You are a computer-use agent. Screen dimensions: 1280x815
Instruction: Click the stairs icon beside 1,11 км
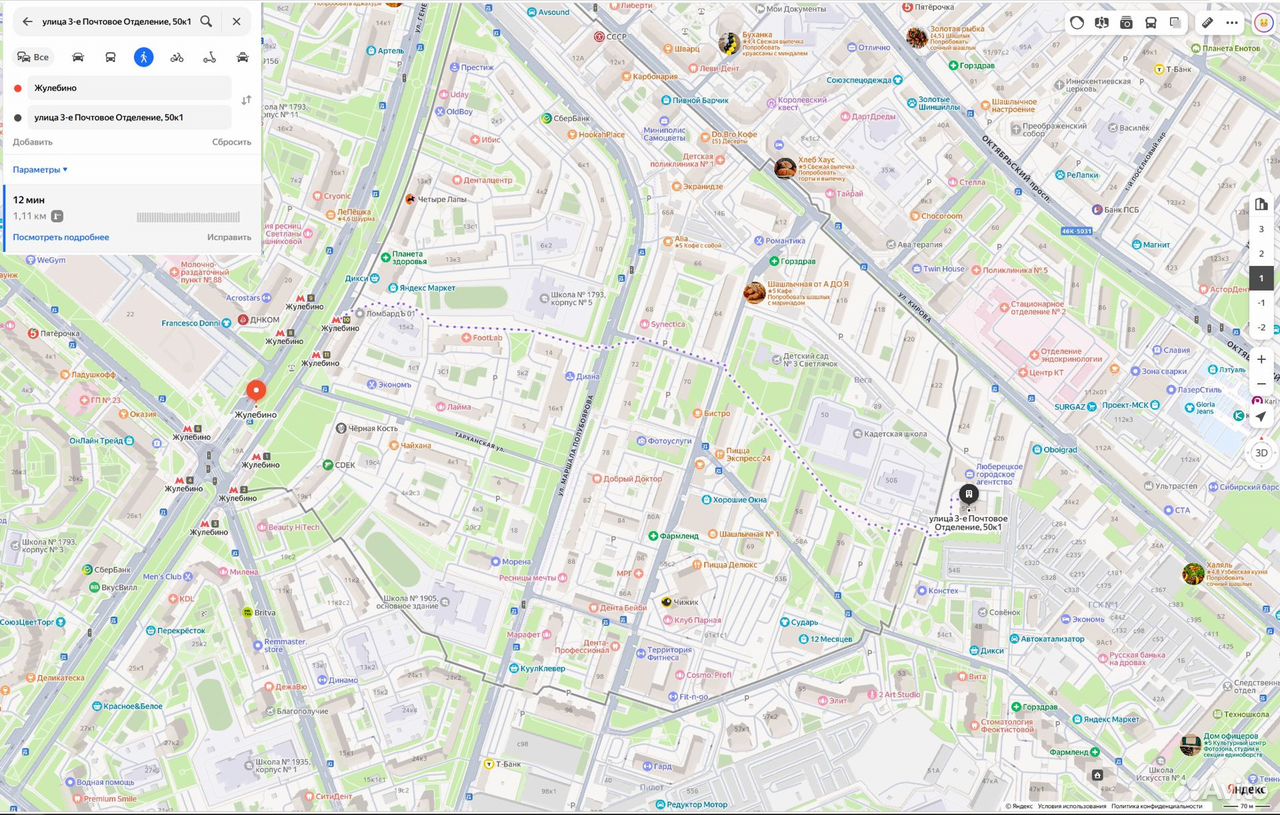click(x=58, y=216)
